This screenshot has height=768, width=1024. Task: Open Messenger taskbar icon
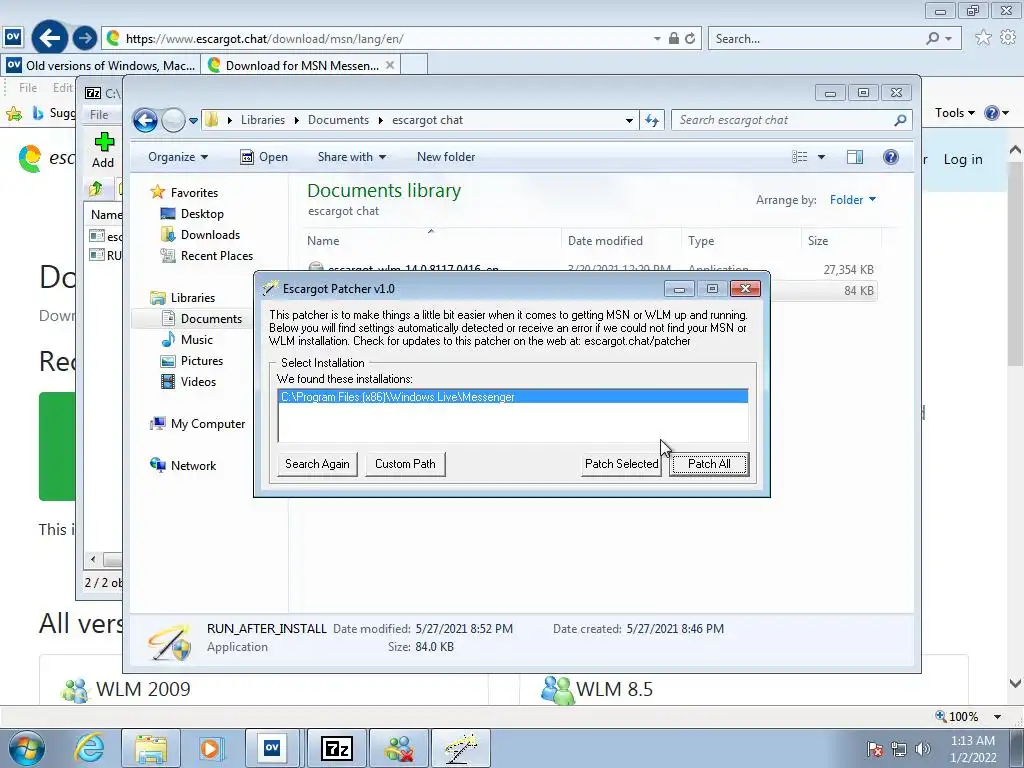[x=399, y=748]
